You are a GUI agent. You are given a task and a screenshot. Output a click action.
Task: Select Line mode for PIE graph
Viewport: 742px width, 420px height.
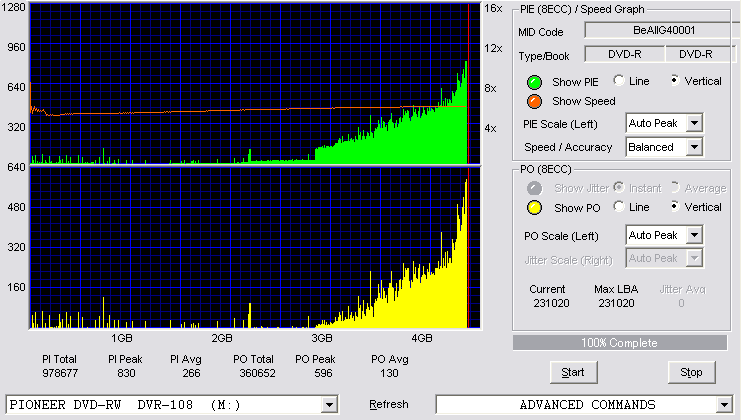point(618,80)
